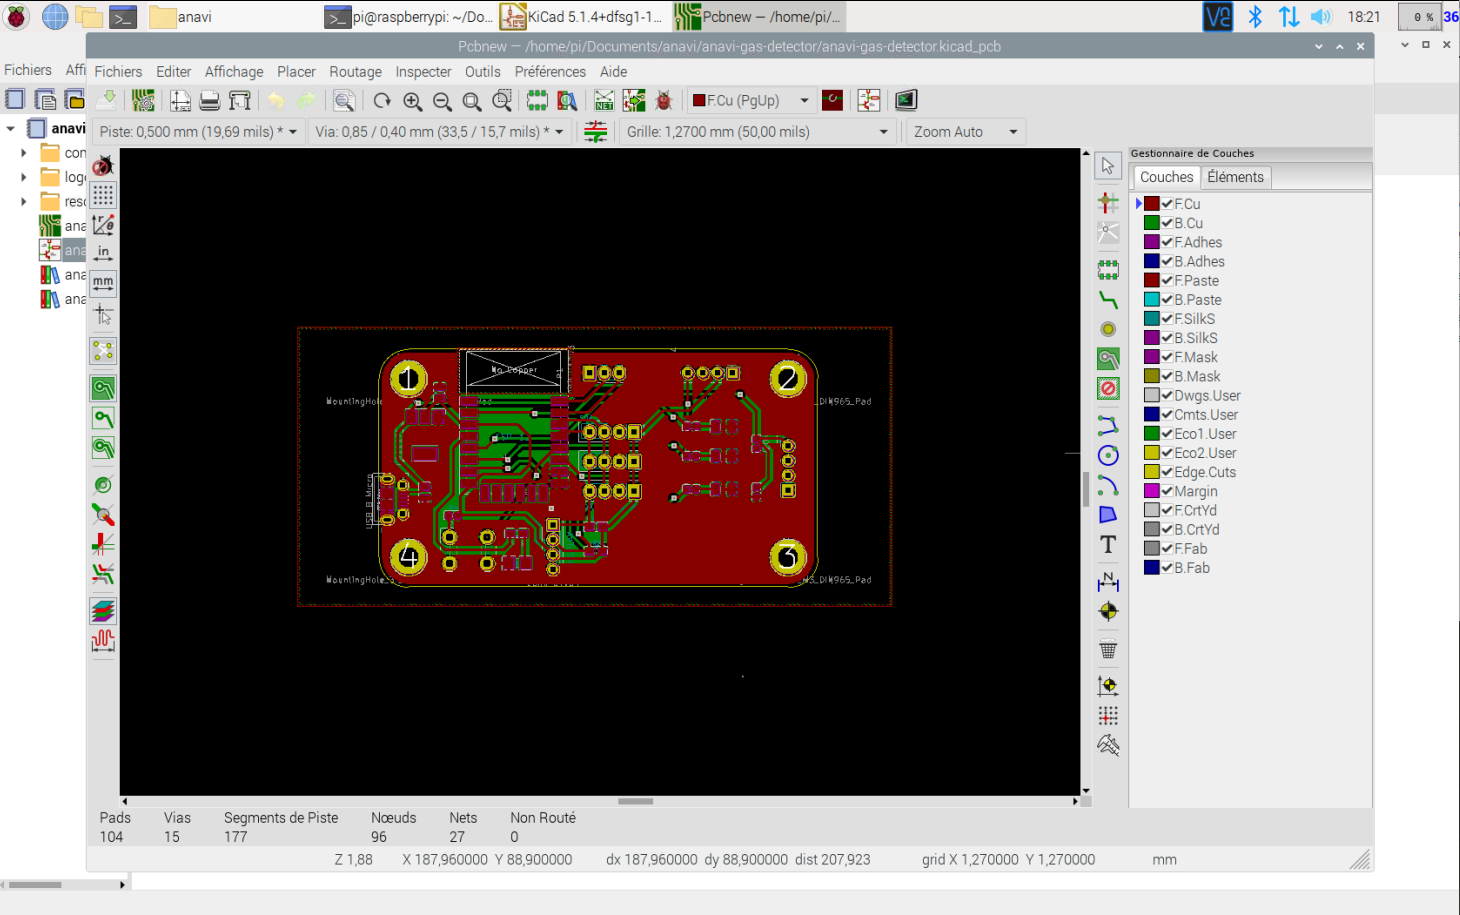
Task: Expand the anavi project tree root
Action: [11, 129]
